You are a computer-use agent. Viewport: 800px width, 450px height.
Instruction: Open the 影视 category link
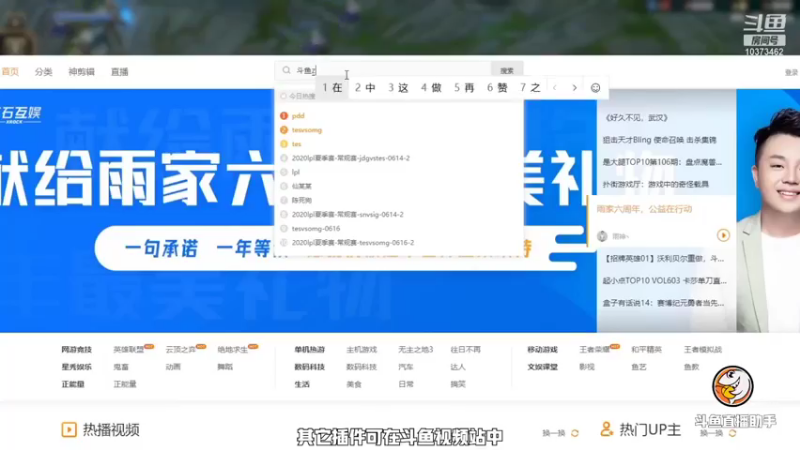(587, 367)
